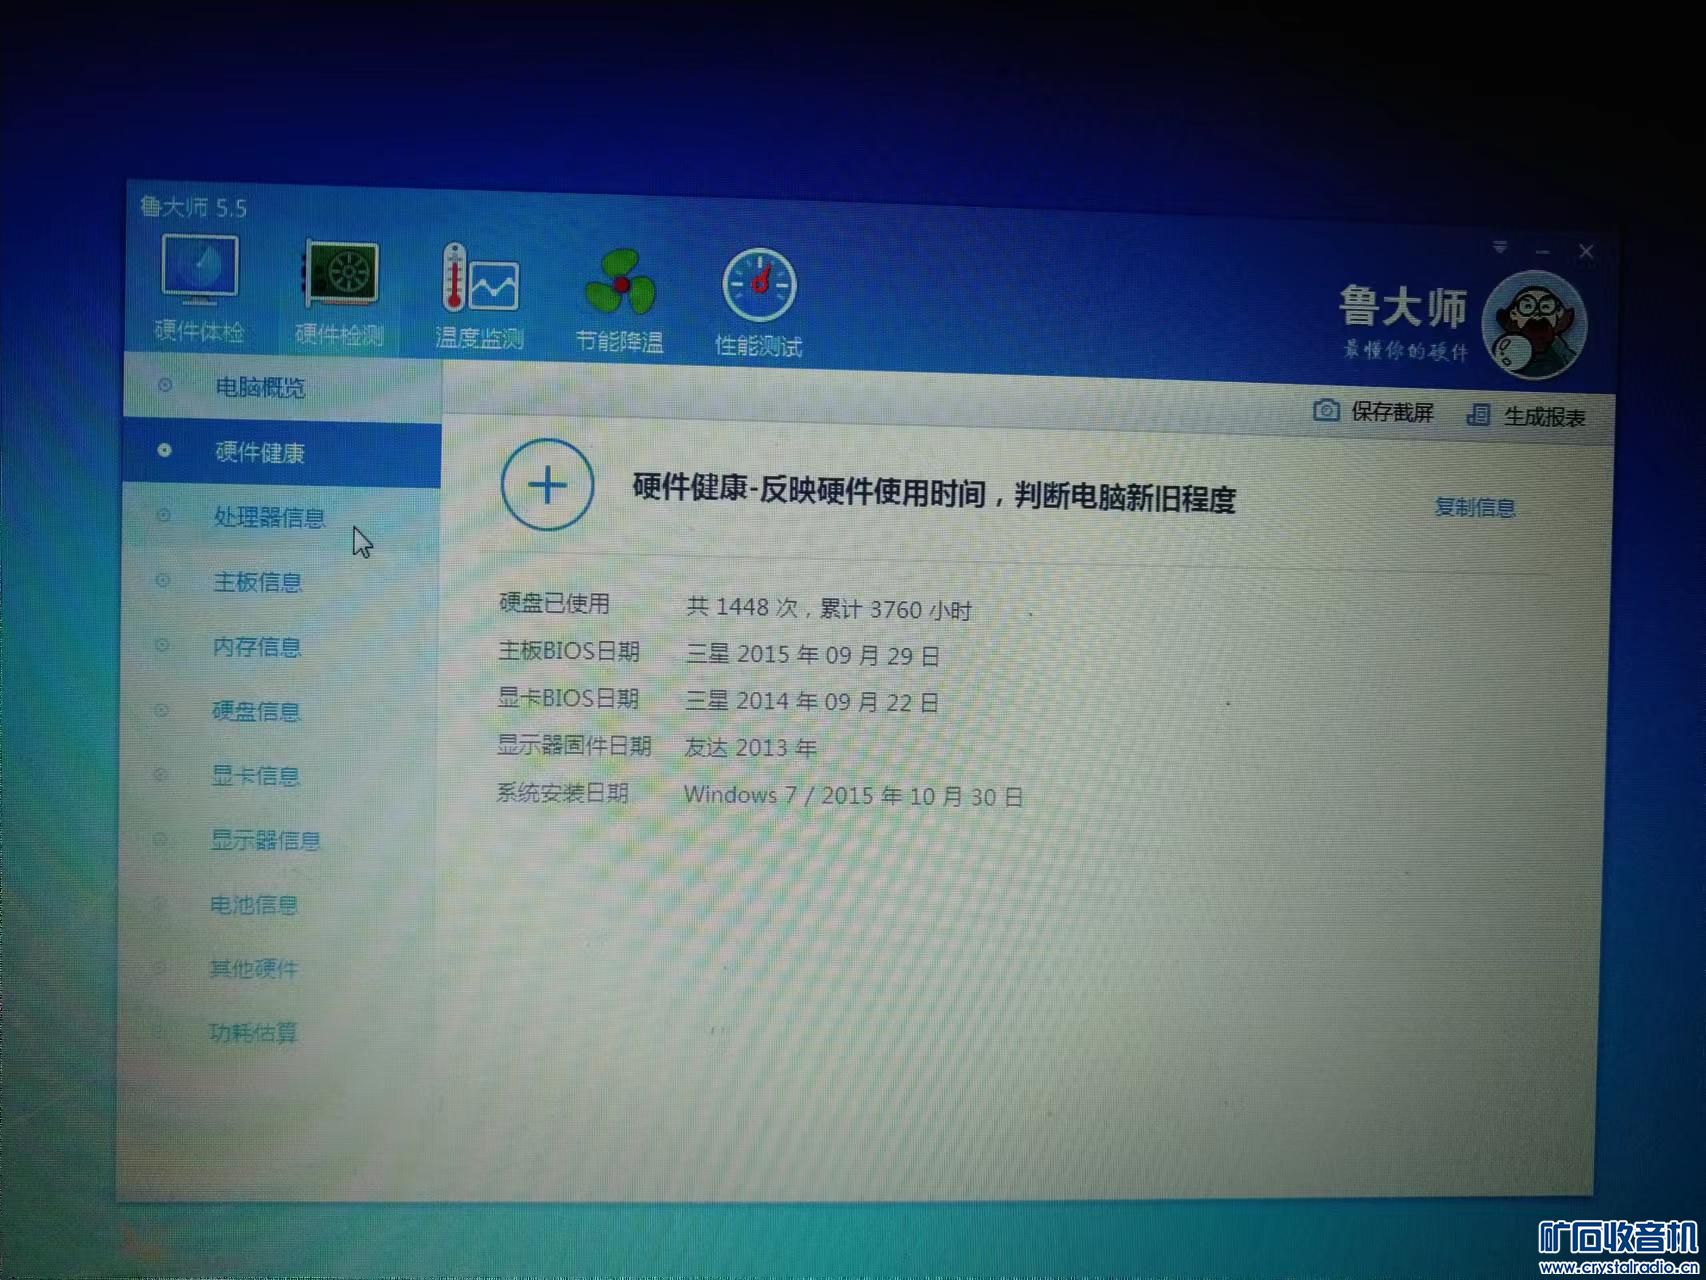Image resolution: width=1706 pixels, height=1280 pixels.
Task: Click the 鲁大师 mascot avatar icon
Action: (x=1534, y=325)
